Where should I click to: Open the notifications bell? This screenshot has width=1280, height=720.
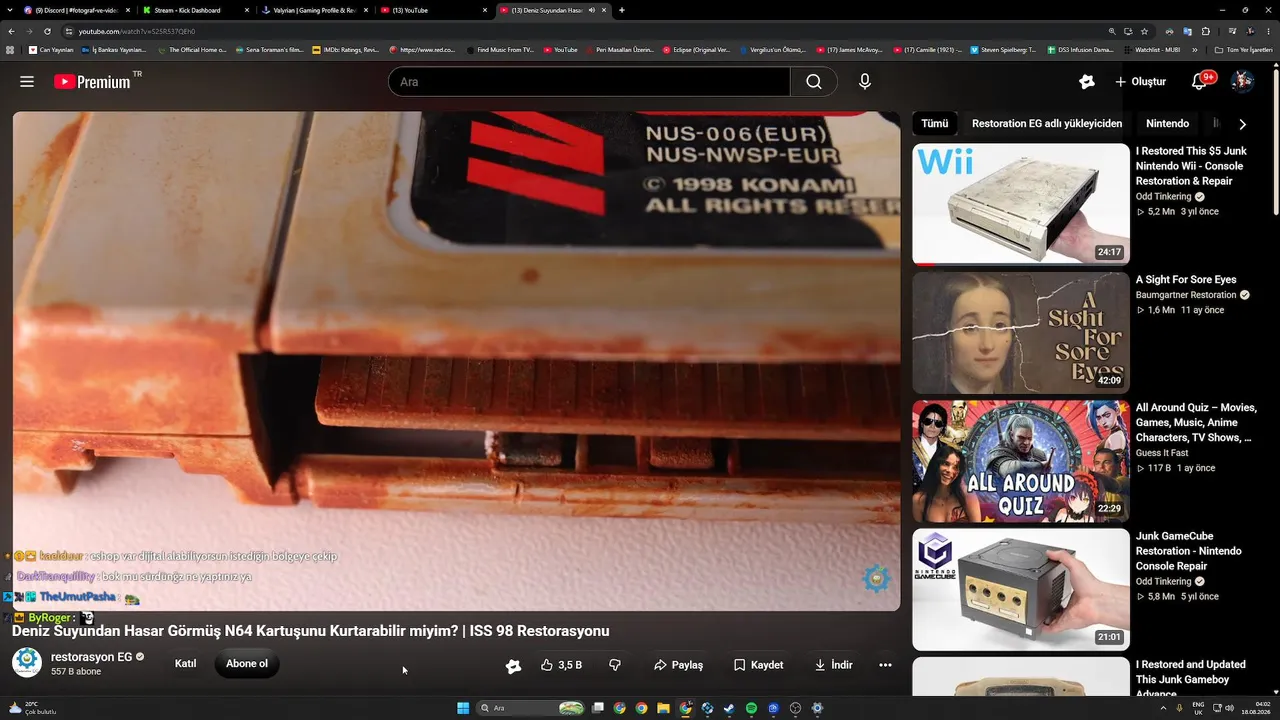[x=1199, y=82]
